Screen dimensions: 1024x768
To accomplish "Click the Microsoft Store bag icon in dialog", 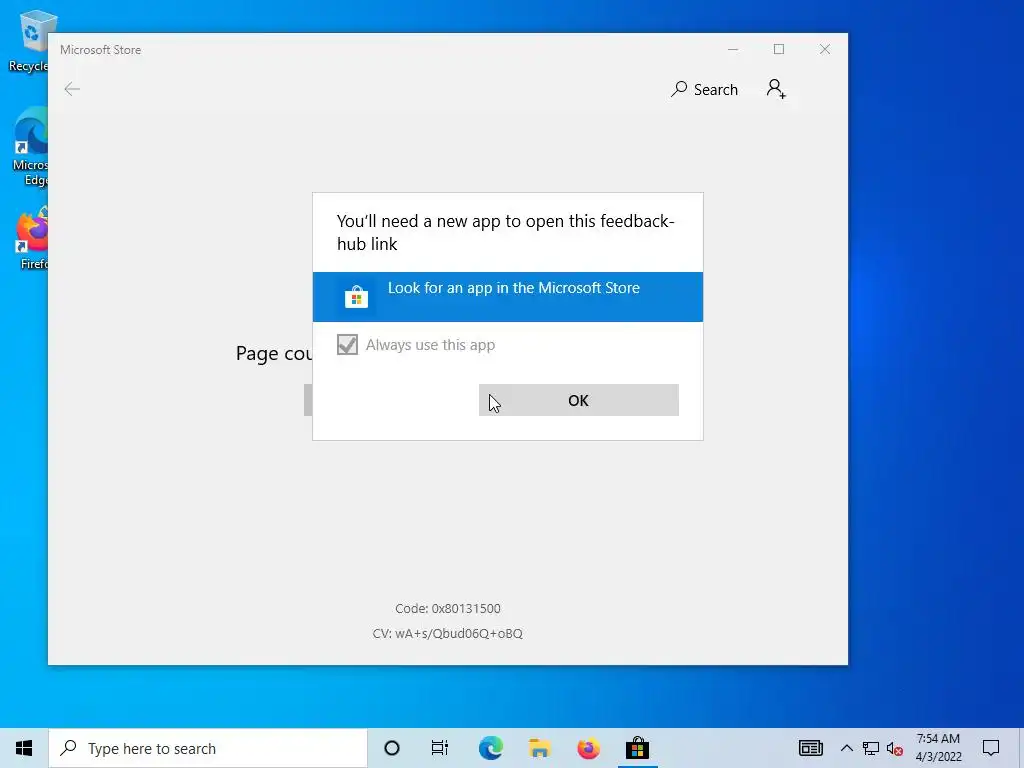I will tap(357, 296).
